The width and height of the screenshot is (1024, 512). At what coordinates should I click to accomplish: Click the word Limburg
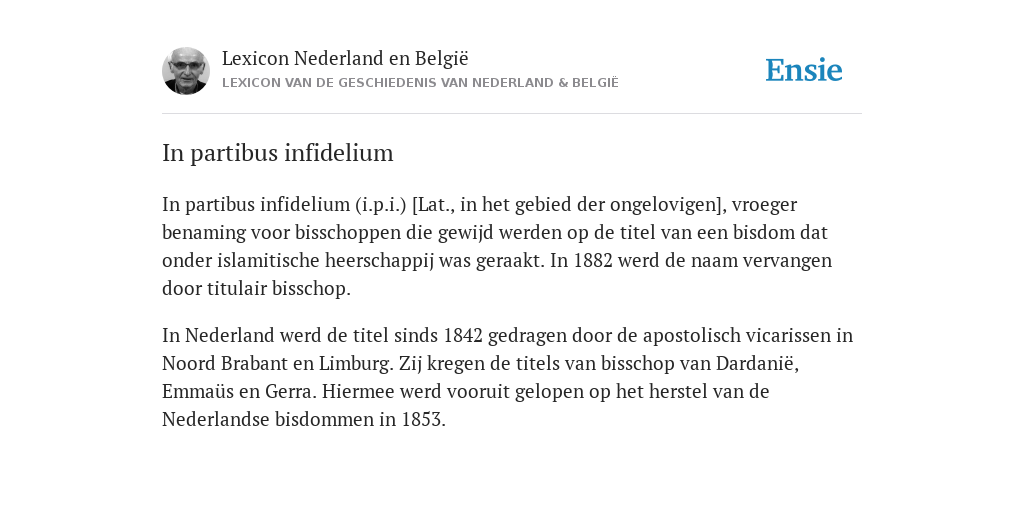(356, 363)
